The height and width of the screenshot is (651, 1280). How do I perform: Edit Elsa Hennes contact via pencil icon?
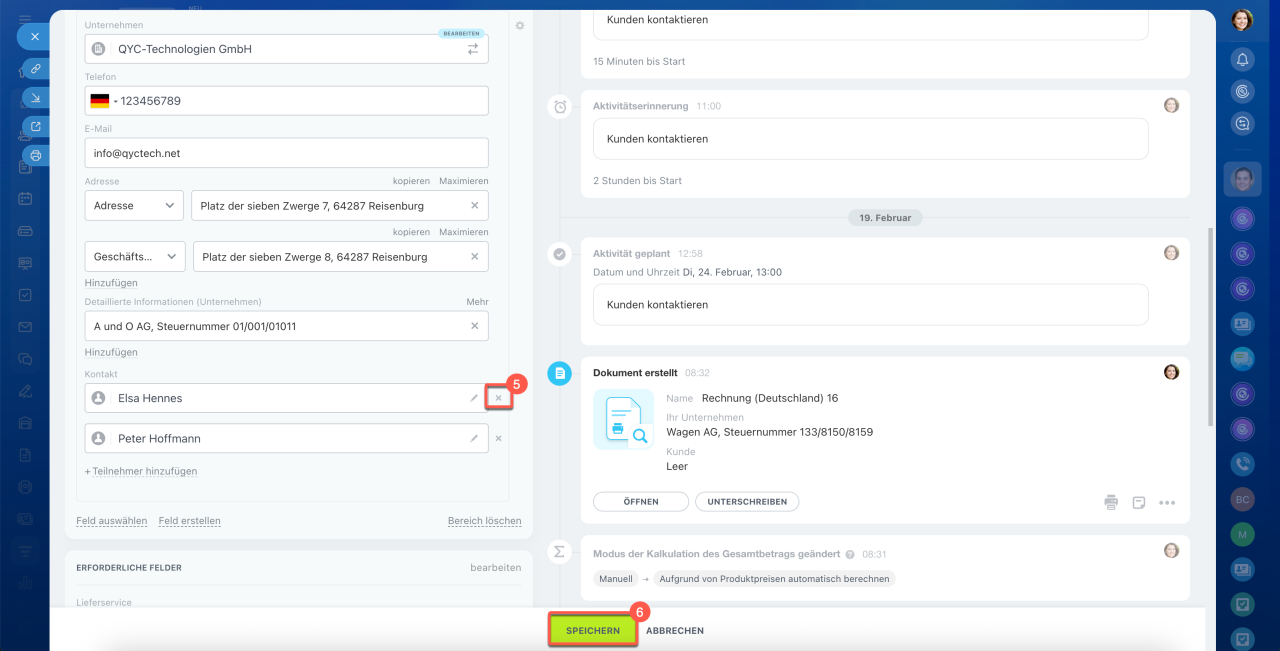click(474, 398)
